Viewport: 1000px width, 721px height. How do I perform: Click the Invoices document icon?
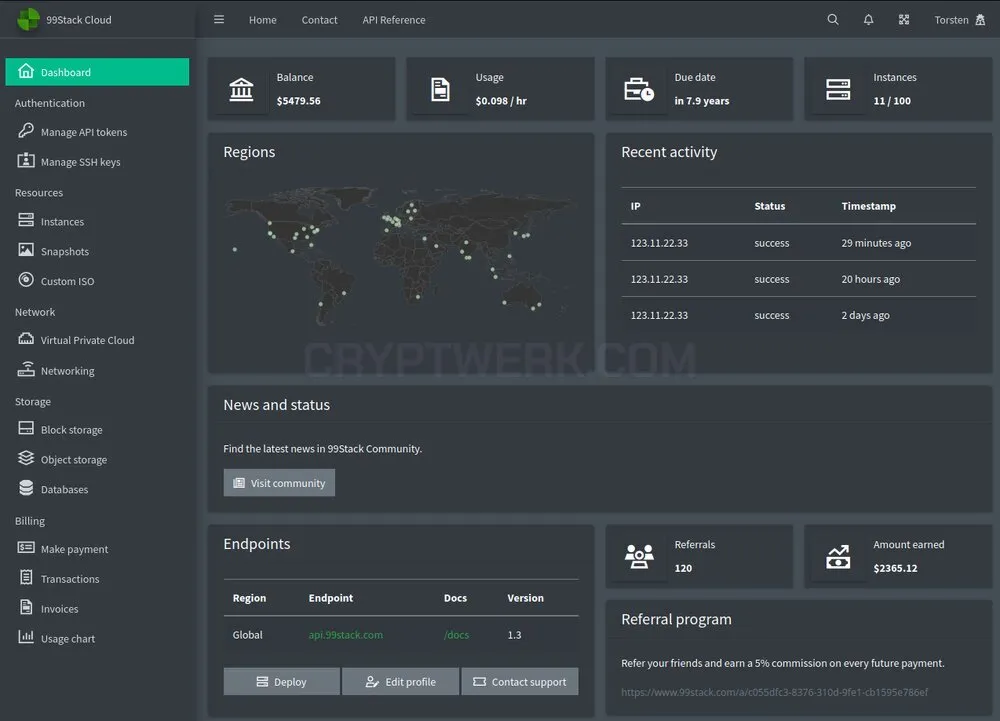tap(26, 607)
